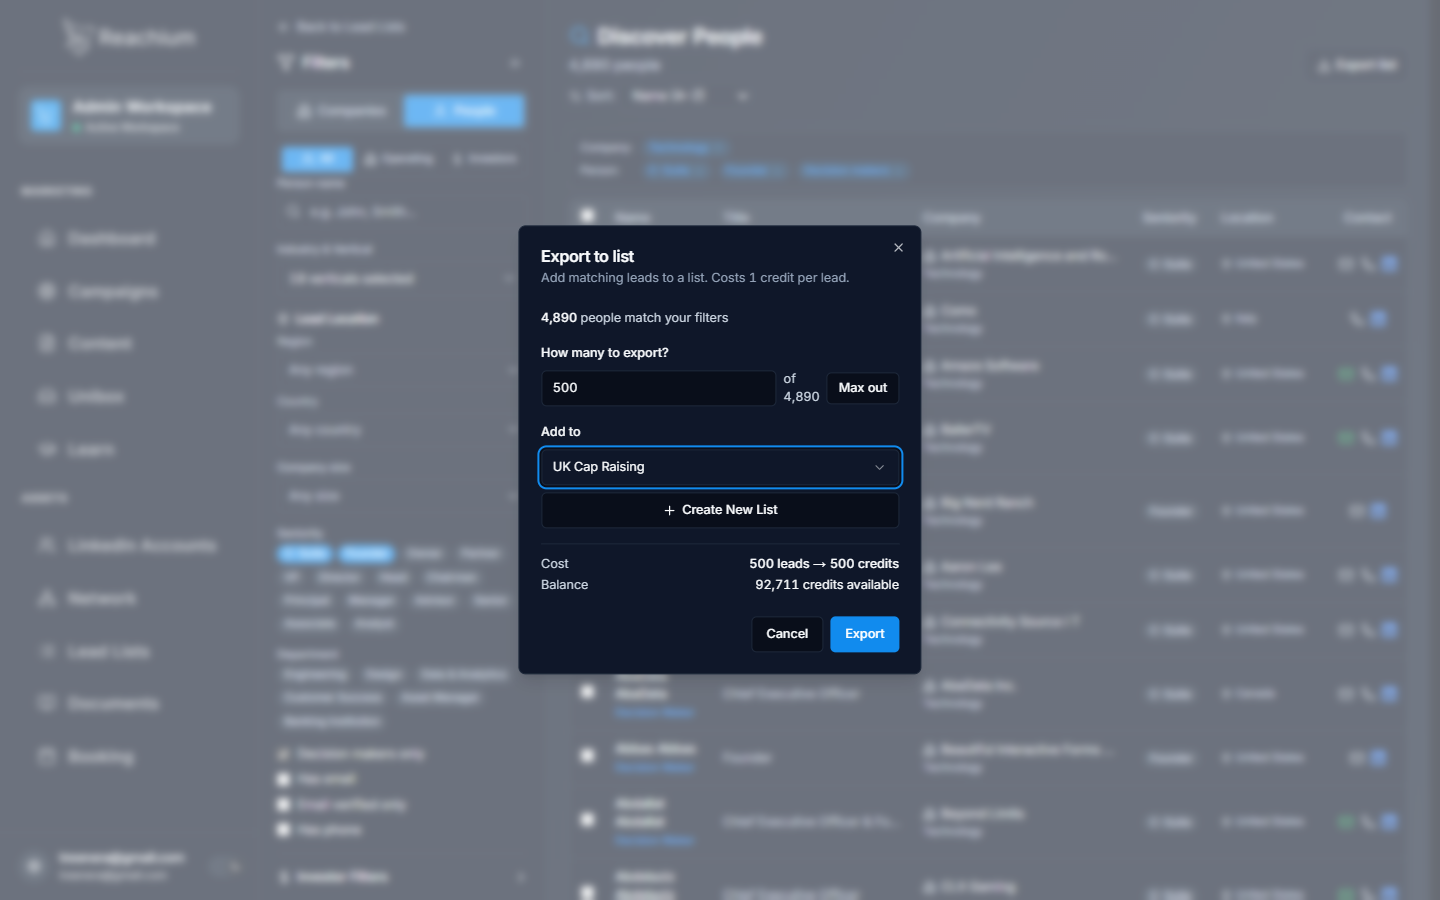
Task: Click the 'Costs 1 credit per lead' description
Action: 780,278
